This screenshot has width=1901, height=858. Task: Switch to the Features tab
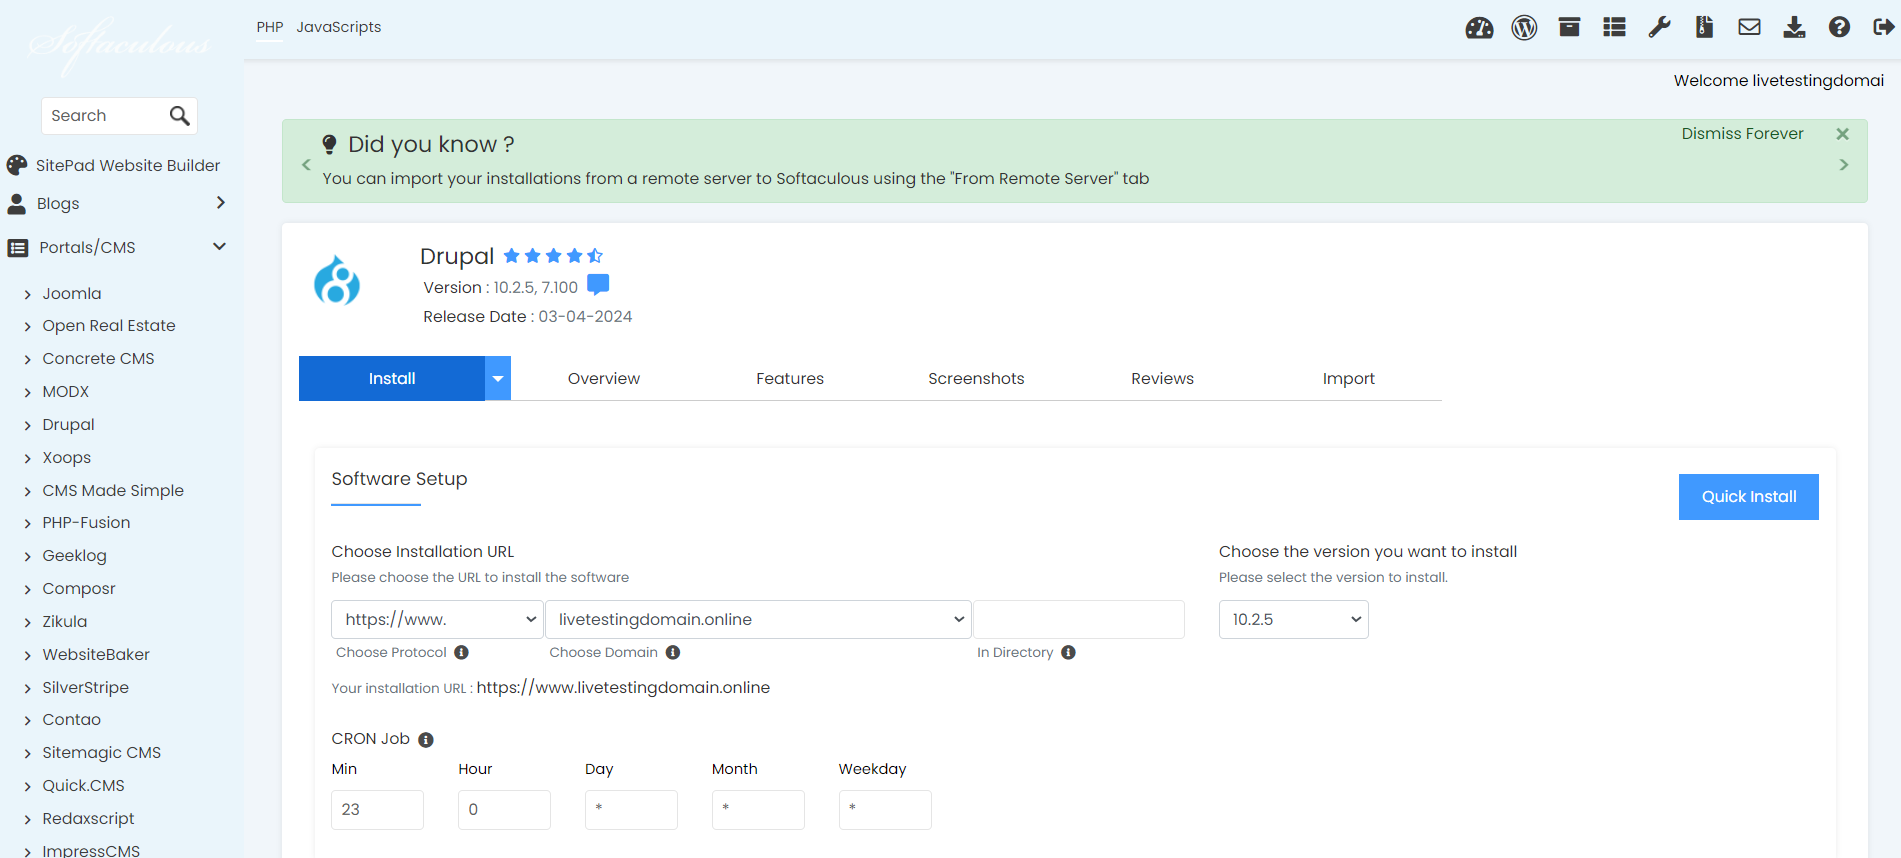[790, 379]
